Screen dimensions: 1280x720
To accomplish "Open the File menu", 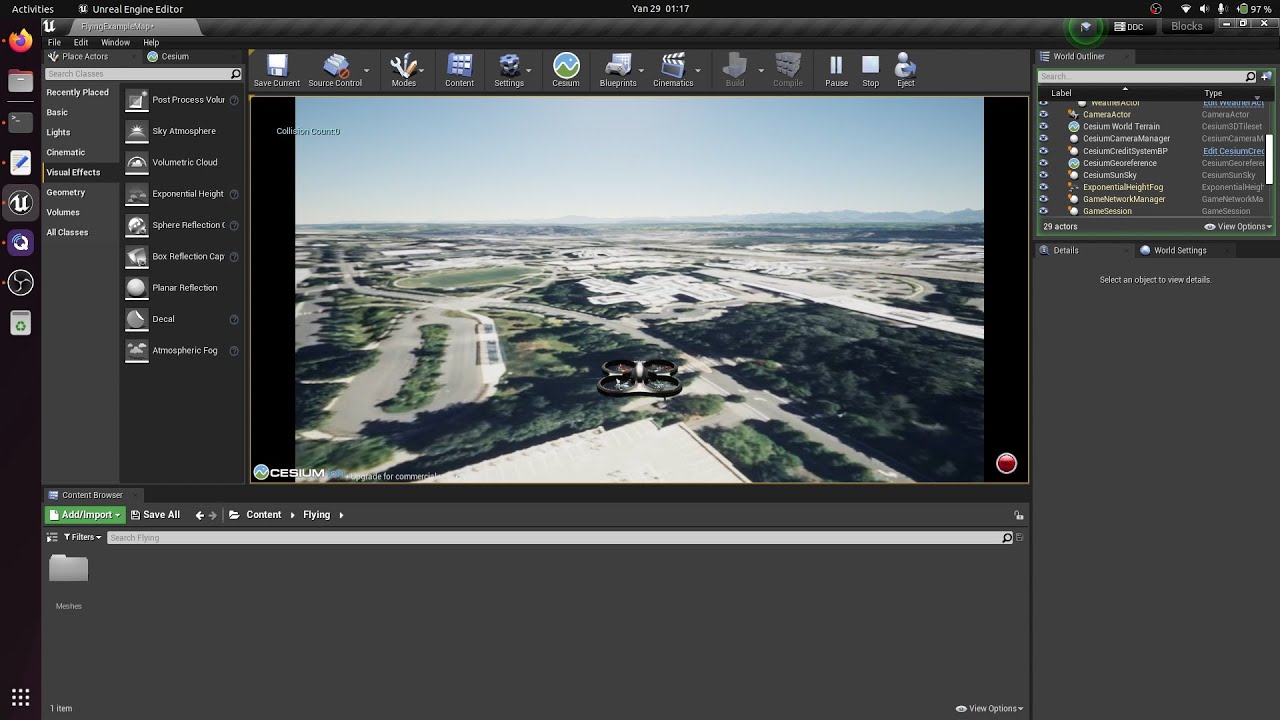I will [54, 43].
